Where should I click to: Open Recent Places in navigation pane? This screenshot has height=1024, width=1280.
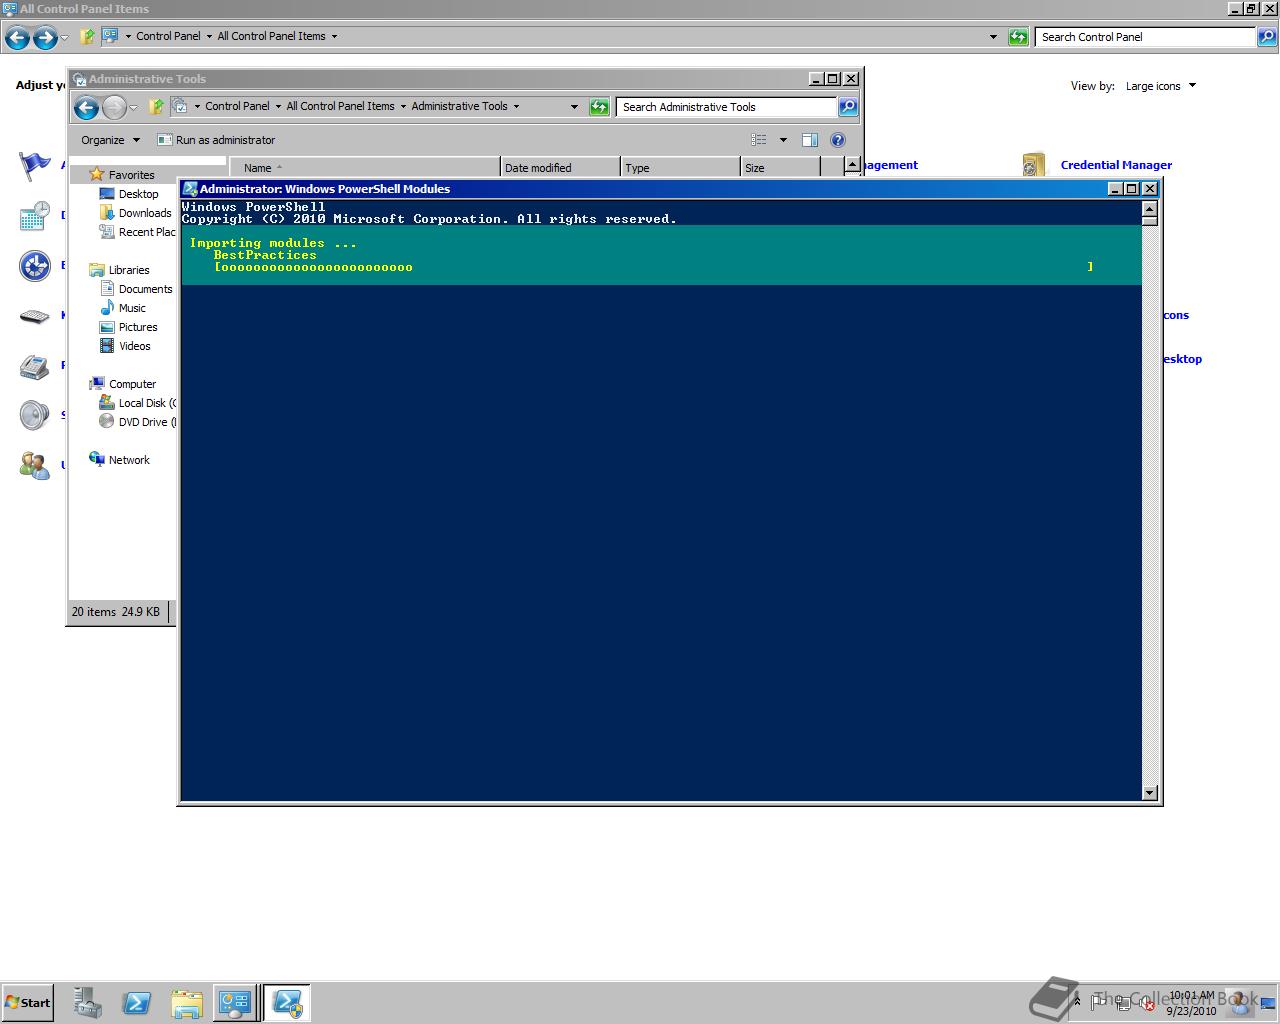pyautogui.click(x=146, y=232)
